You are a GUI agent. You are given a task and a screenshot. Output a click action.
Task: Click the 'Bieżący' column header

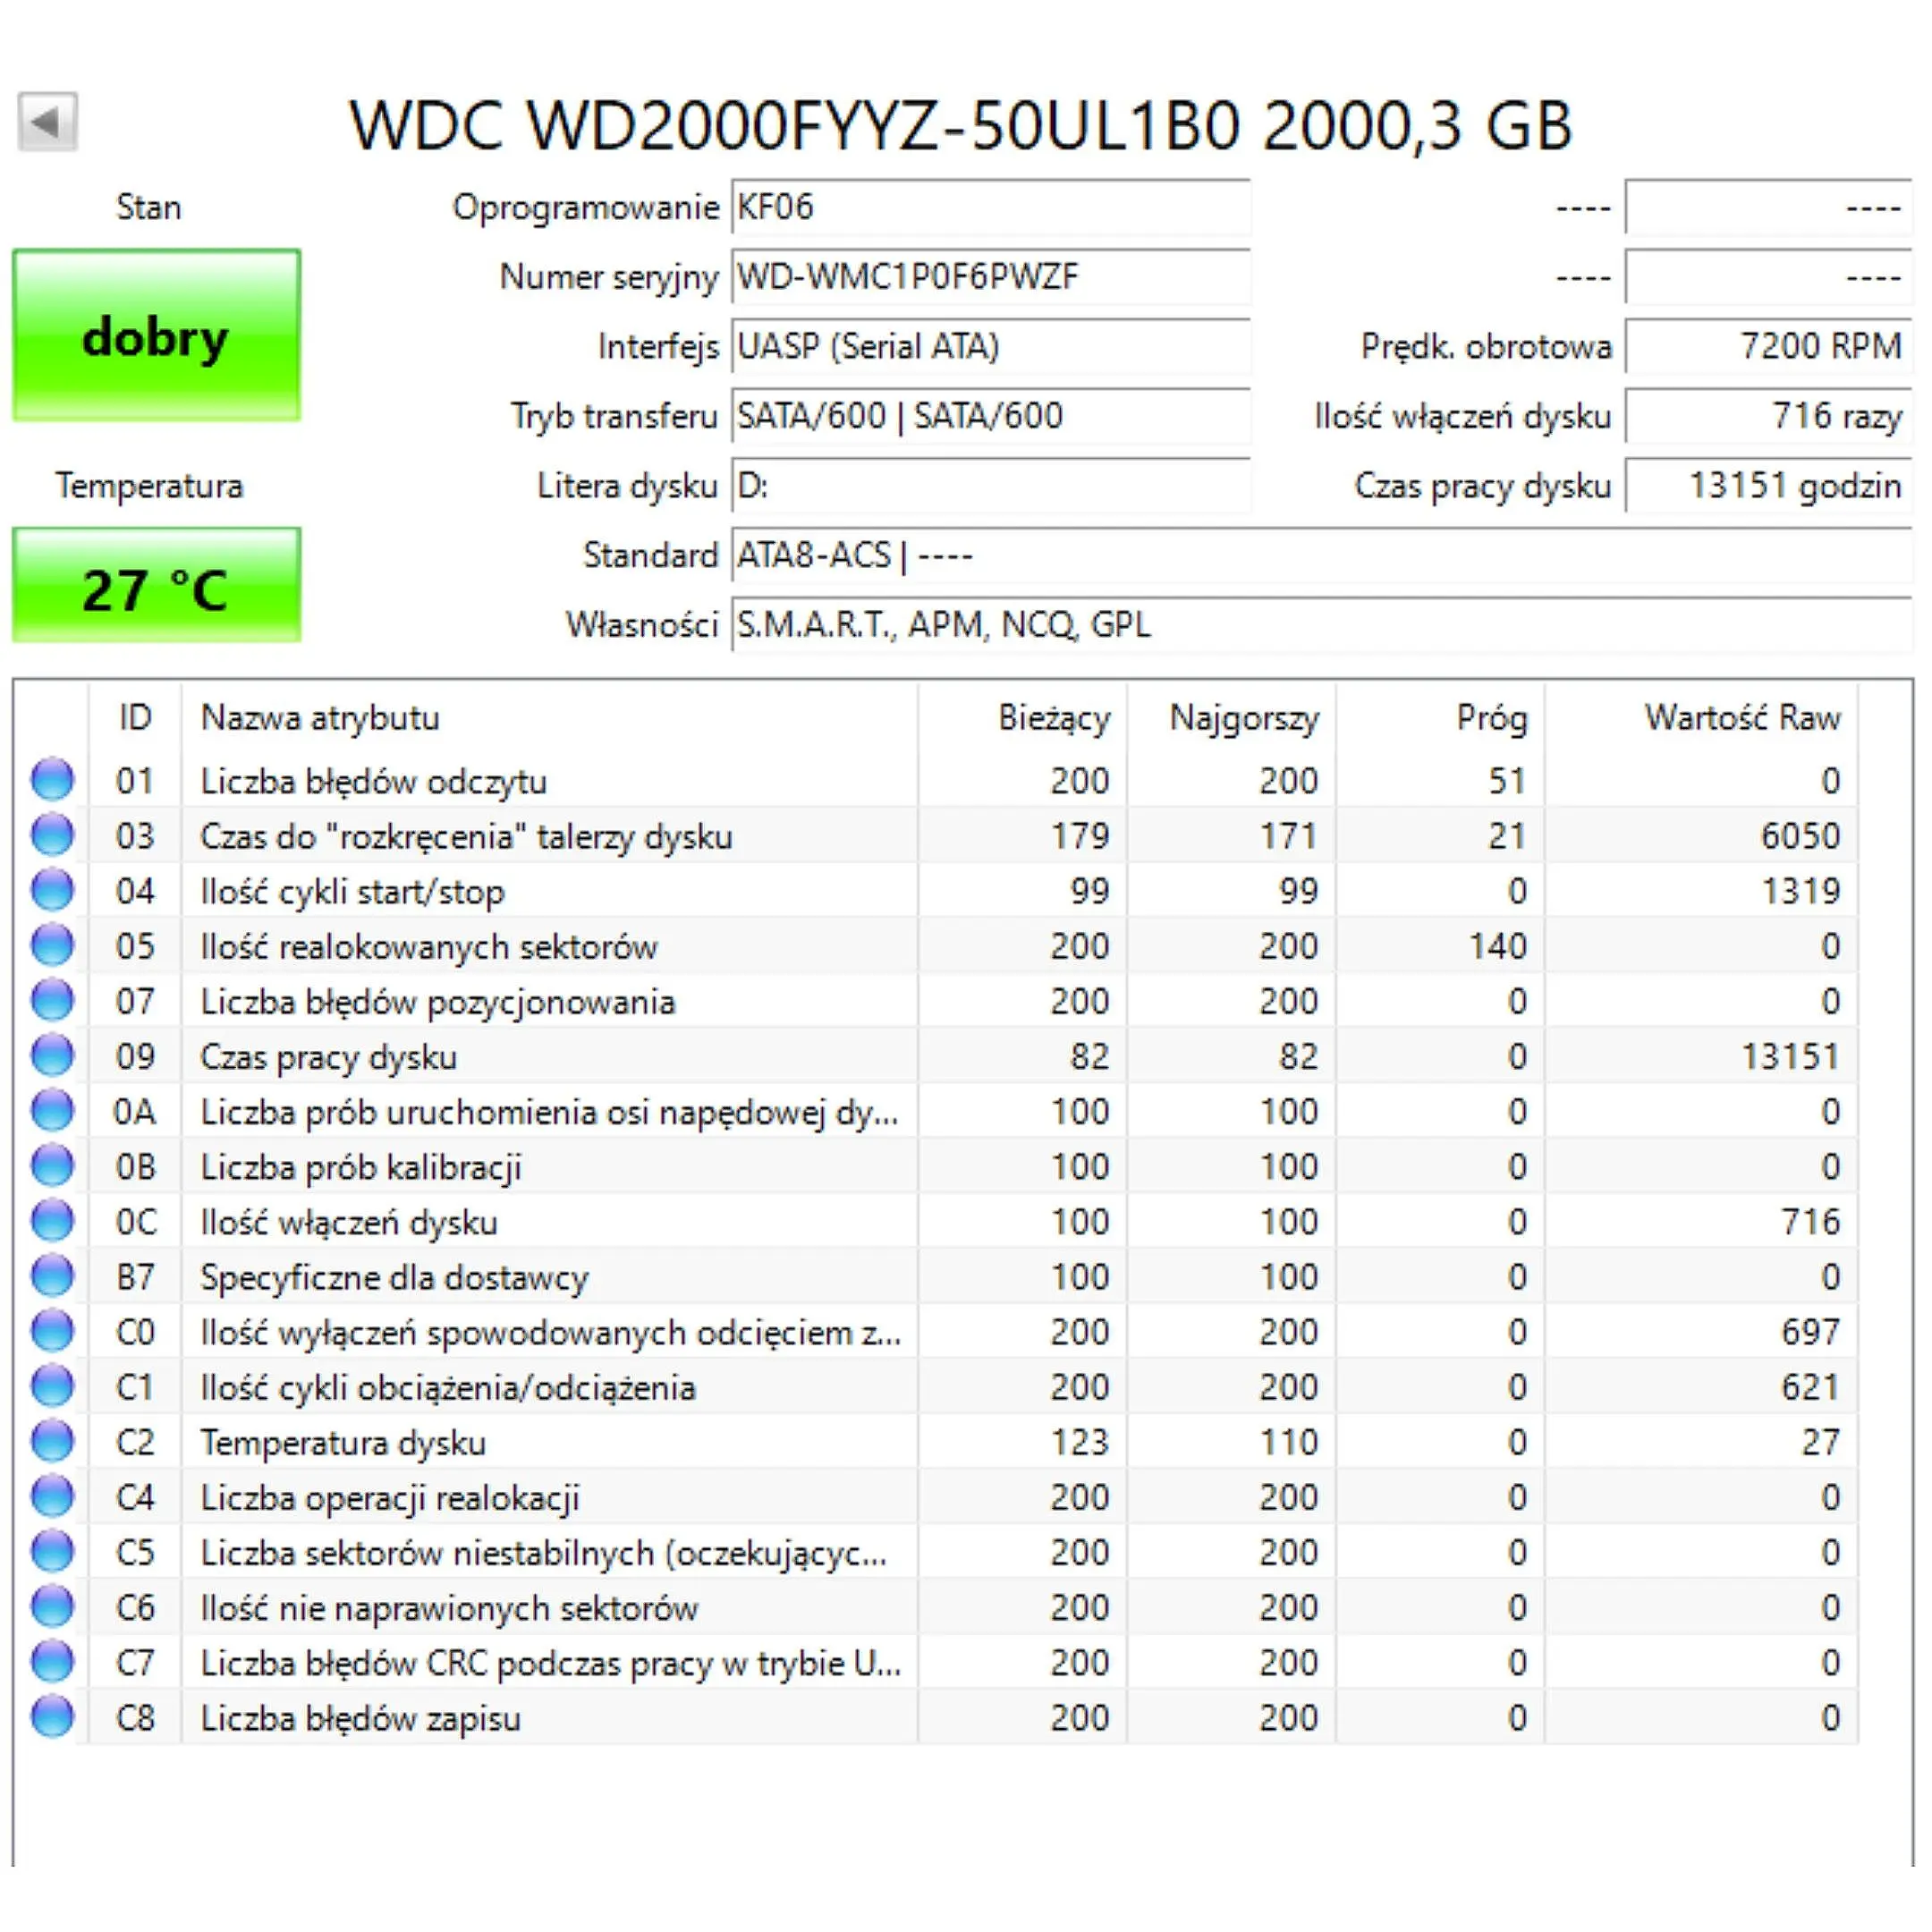click(x=1023, y=718)
